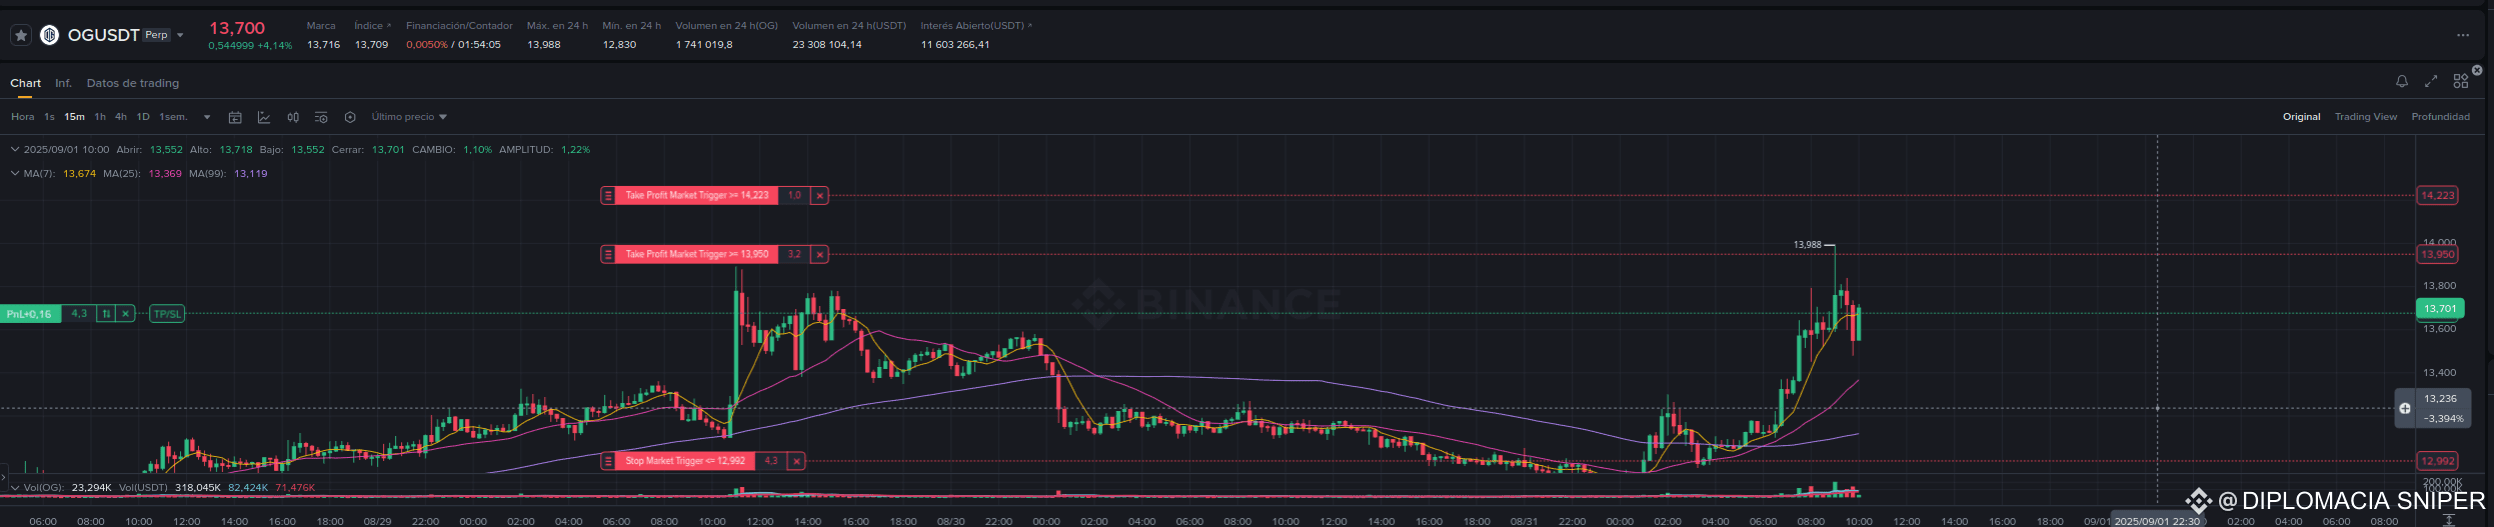
Task: Open the order display settings icon
Action: pyautogui.click(x=321, y=117)
